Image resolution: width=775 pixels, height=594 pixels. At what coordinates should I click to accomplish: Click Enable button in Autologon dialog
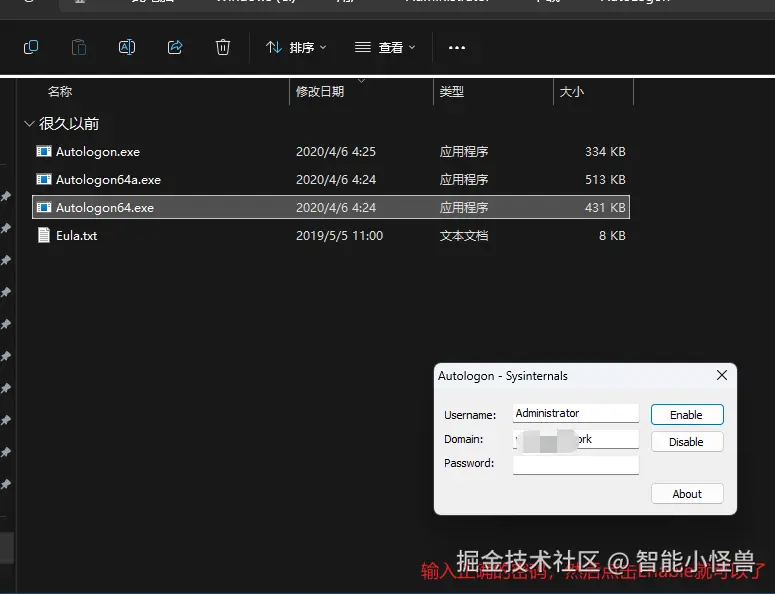coord(687,415)
